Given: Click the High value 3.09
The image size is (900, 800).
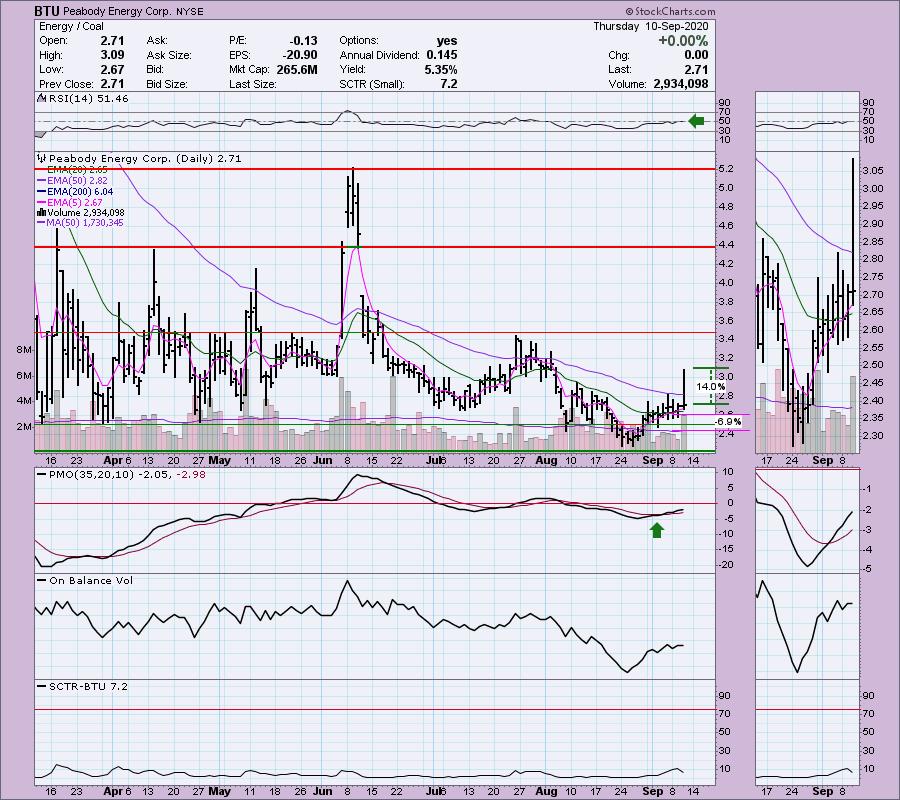Looking at the screenshot, I should tap(112, 55).
